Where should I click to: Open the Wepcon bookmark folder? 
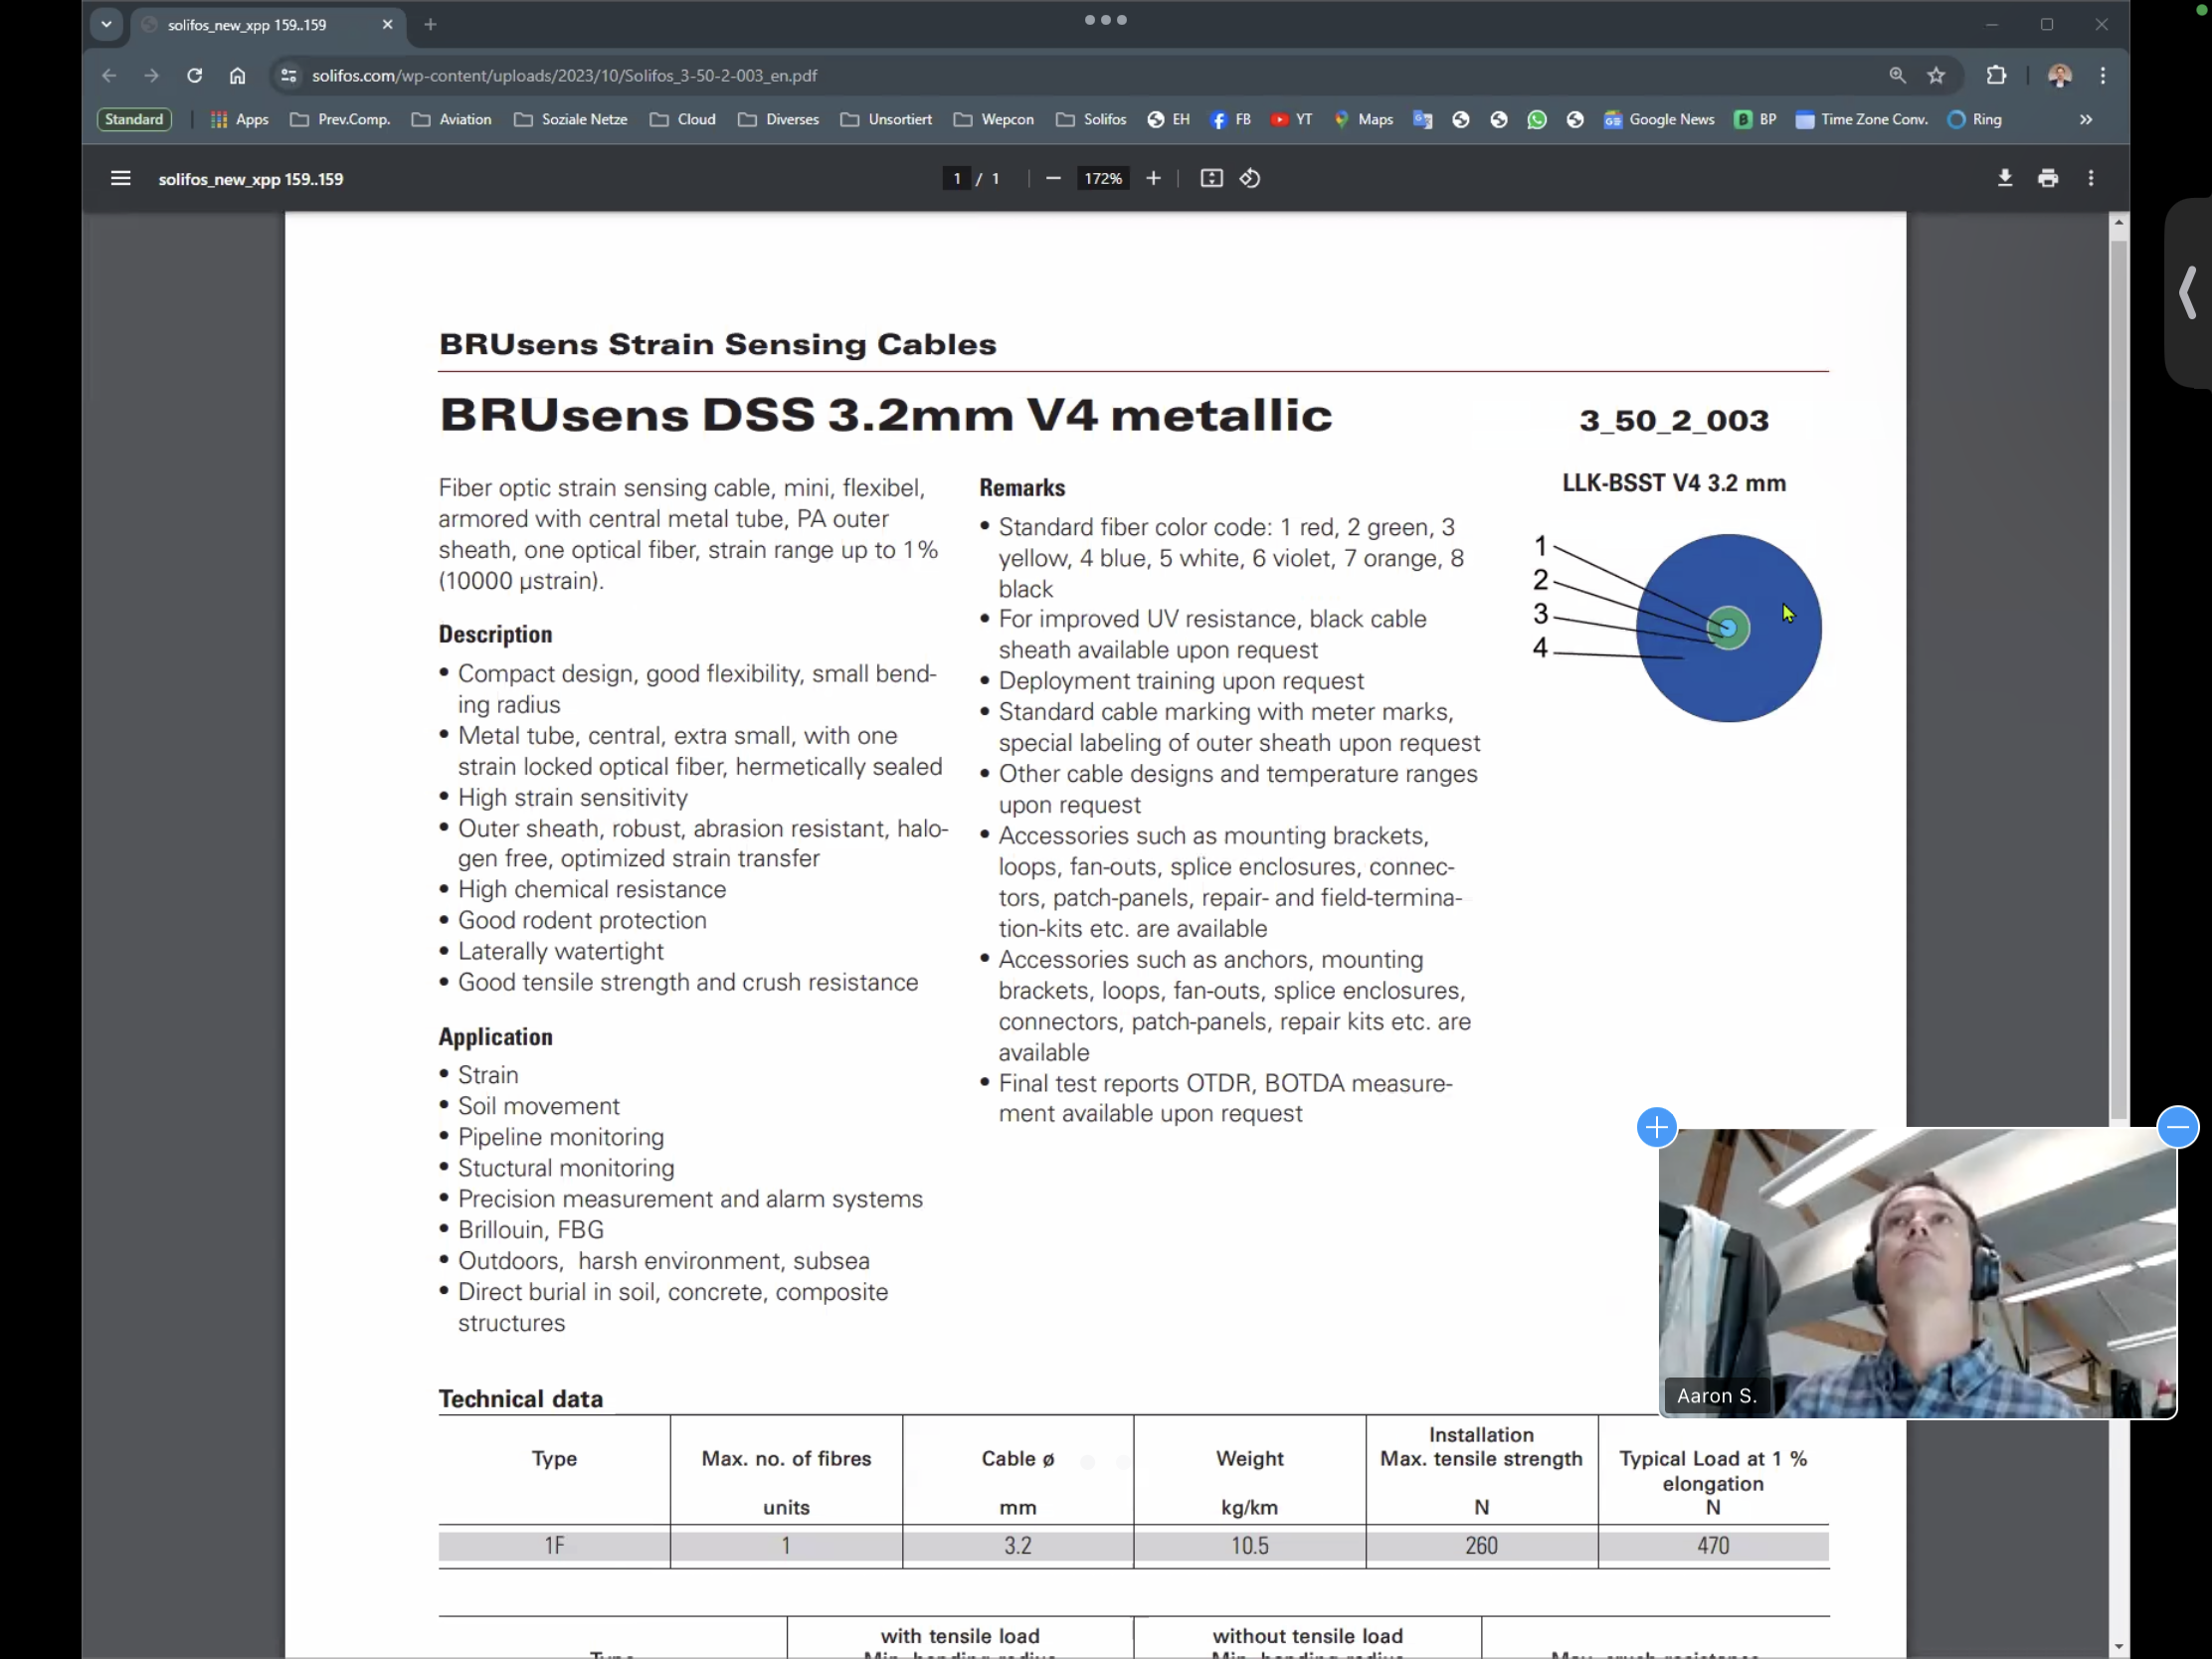pos(994,120)
